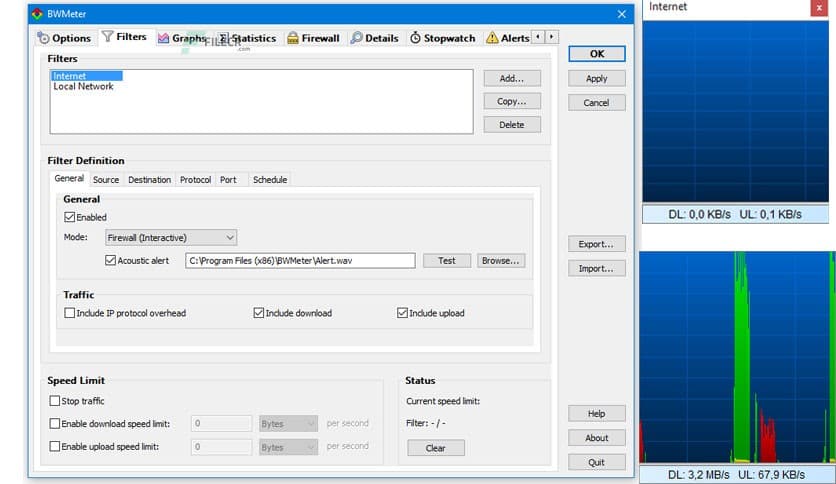Clear the current speed limit status

pyautogui.click(x=436, y=448)
